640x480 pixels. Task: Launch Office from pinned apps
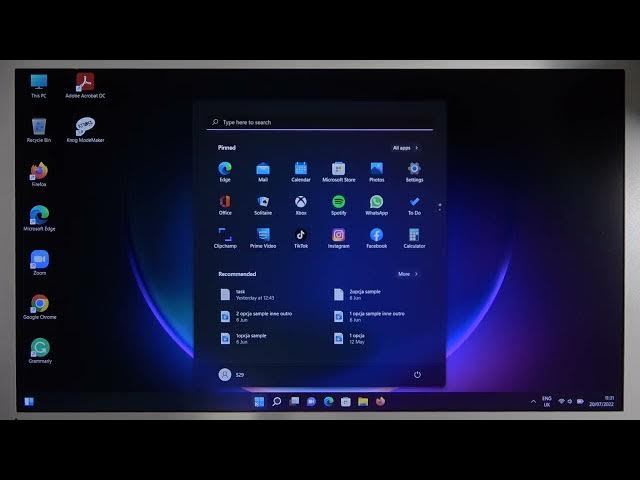tap(225, 205)
